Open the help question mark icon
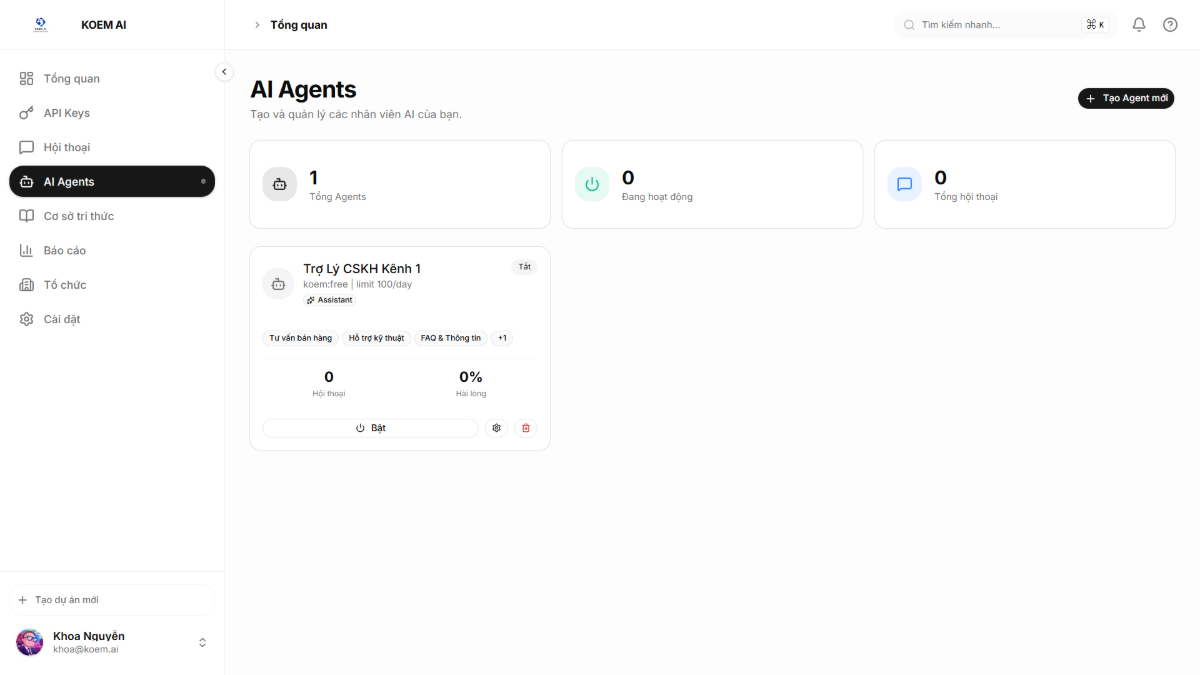The height and width of the screenshot is (675, 1200). pos(1170,25)
